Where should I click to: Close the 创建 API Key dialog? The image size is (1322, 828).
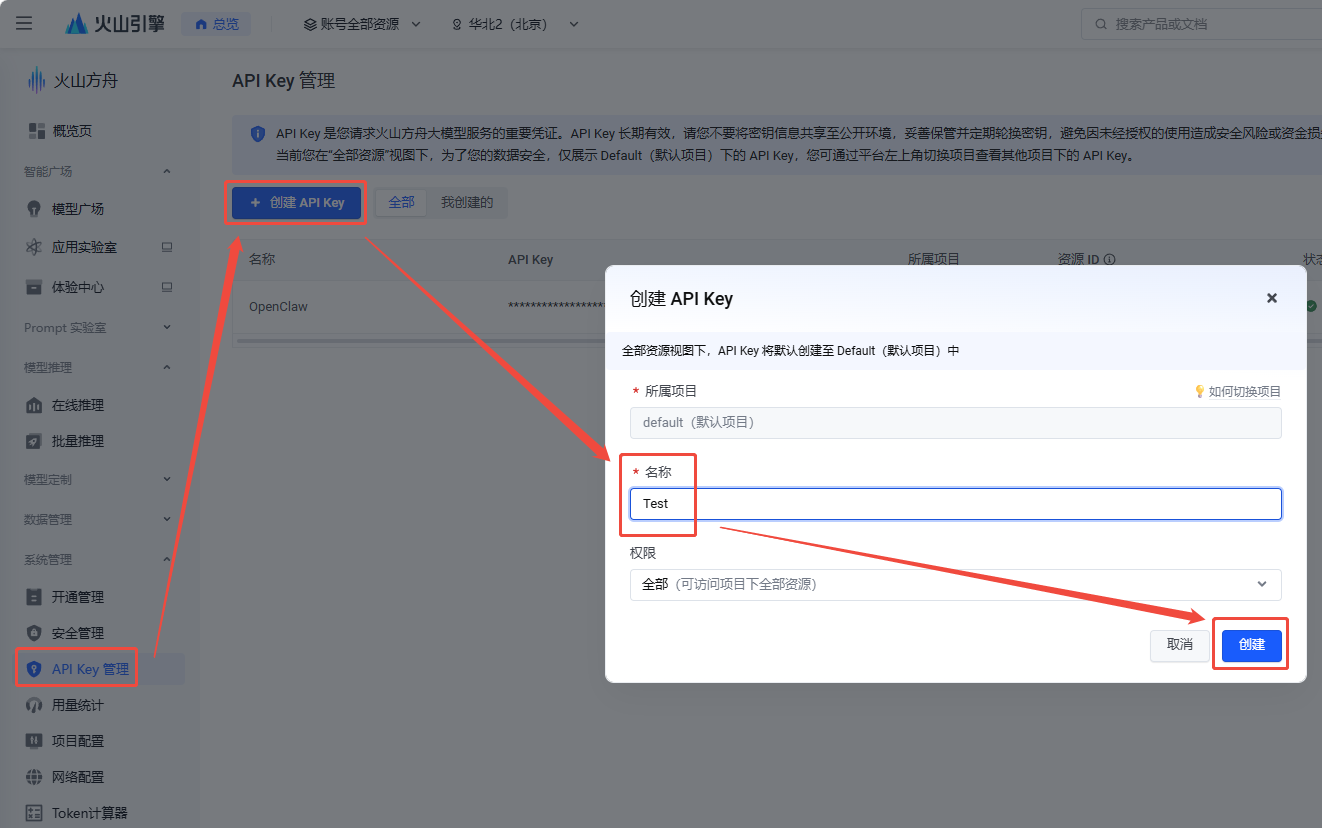click(x=1272, y=298)
